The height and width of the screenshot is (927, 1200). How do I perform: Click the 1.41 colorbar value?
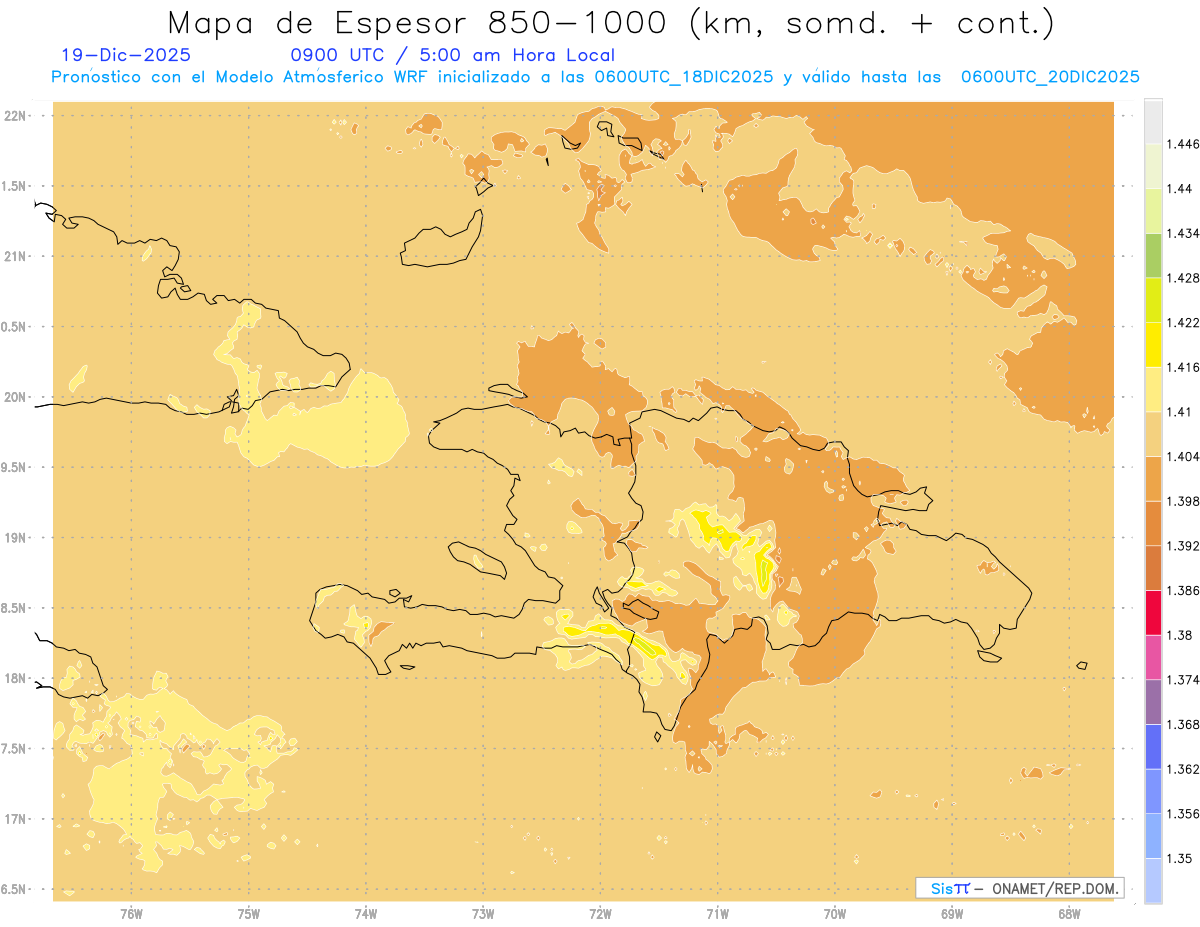[x=1179, y=412]
